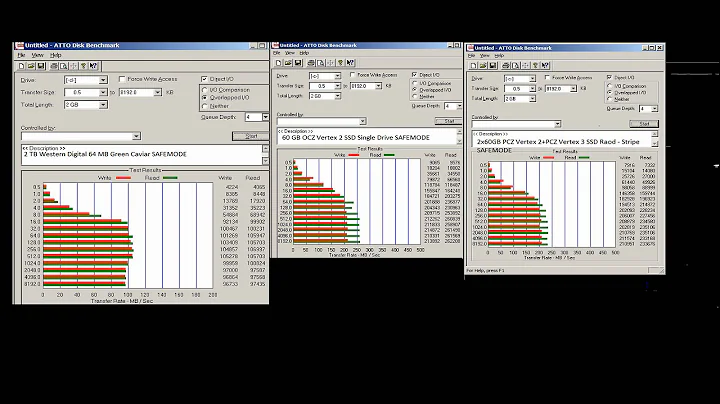
Task: Enable Force Write Access in Vertex 2 Single Drive window
Action: click(x=353, y=74)
